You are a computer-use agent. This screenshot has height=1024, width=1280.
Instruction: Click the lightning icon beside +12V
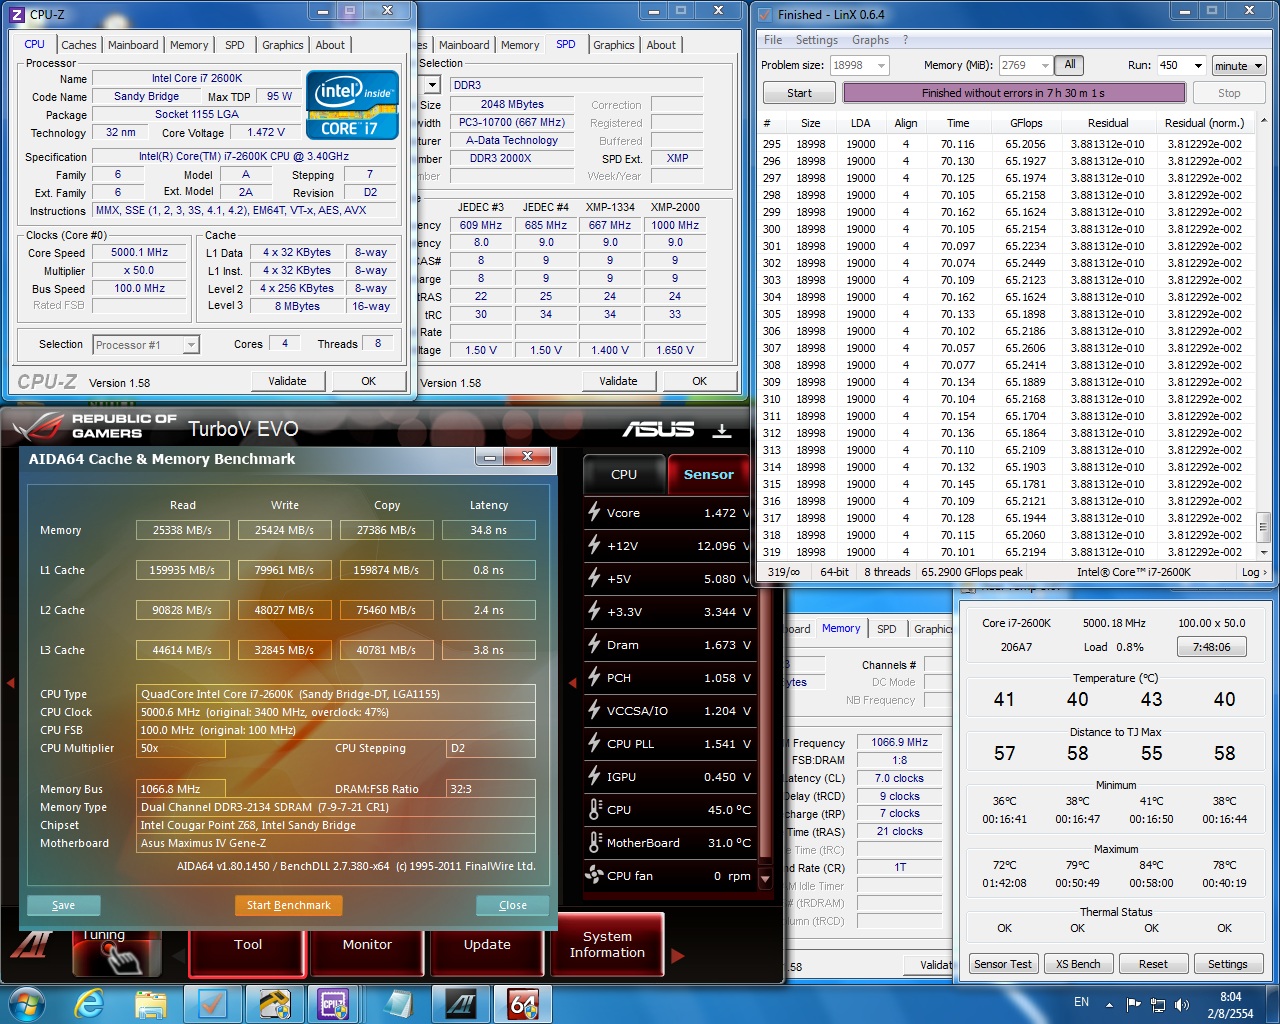pyautogui.click(x=594, y=545)
